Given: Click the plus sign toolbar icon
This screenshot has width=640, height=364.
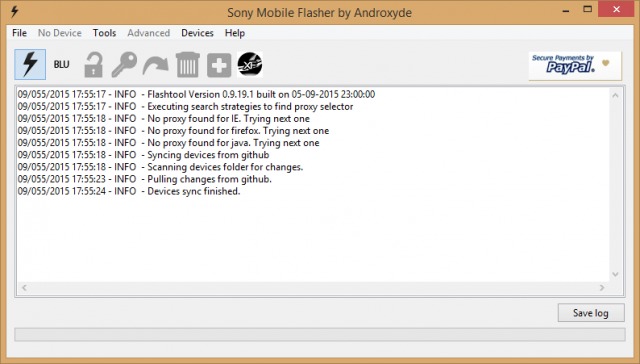Looking at the screenshot, I should click(x=219, y=65).
